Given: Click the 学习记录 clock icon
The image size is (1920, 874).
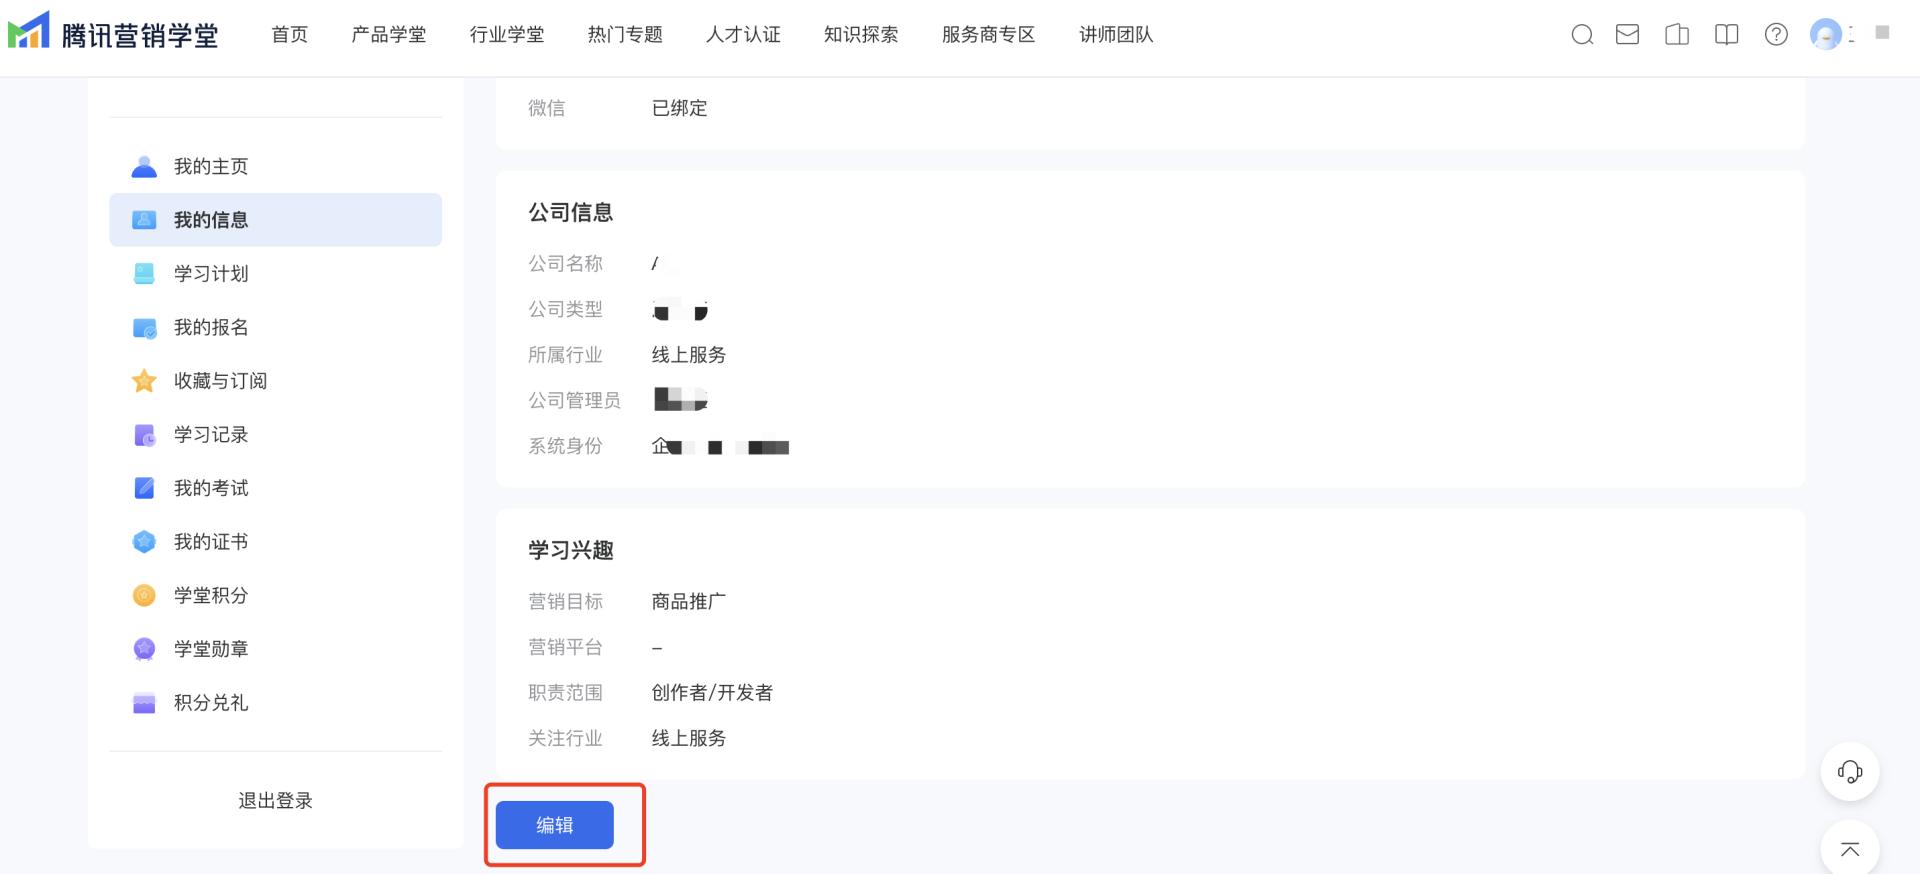Looking at the screenshot, I should pyautogui.click(x=144, y=435).
